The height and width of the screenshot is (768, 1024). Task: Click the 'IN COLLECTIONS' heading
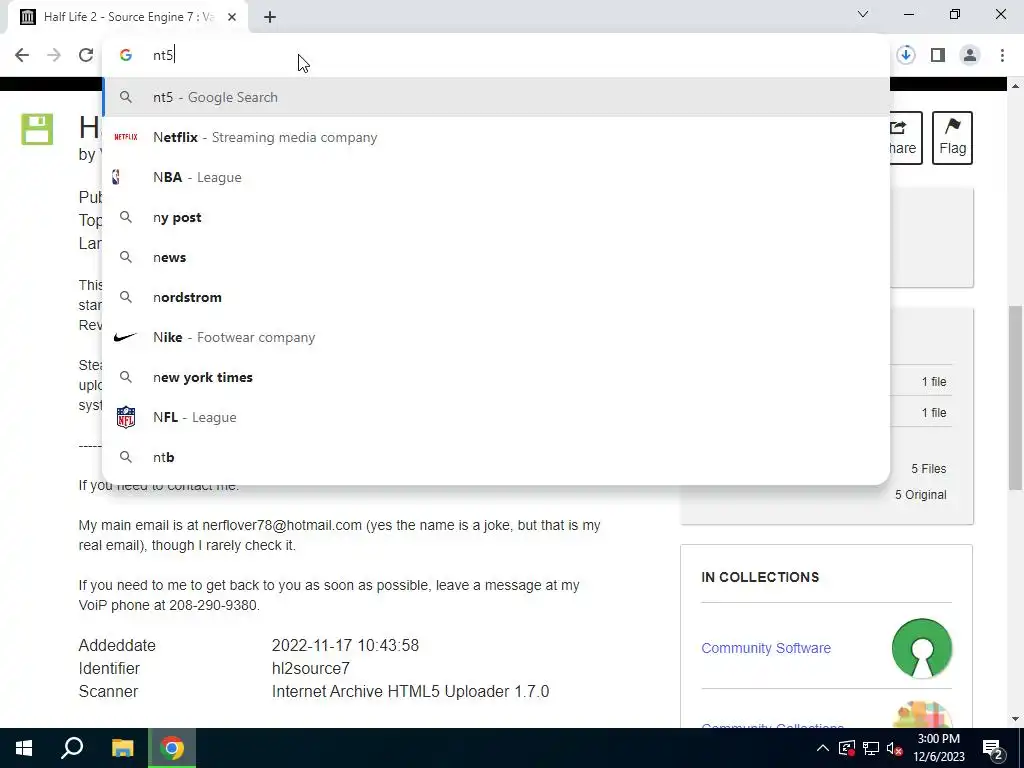[x=760, y=577]
